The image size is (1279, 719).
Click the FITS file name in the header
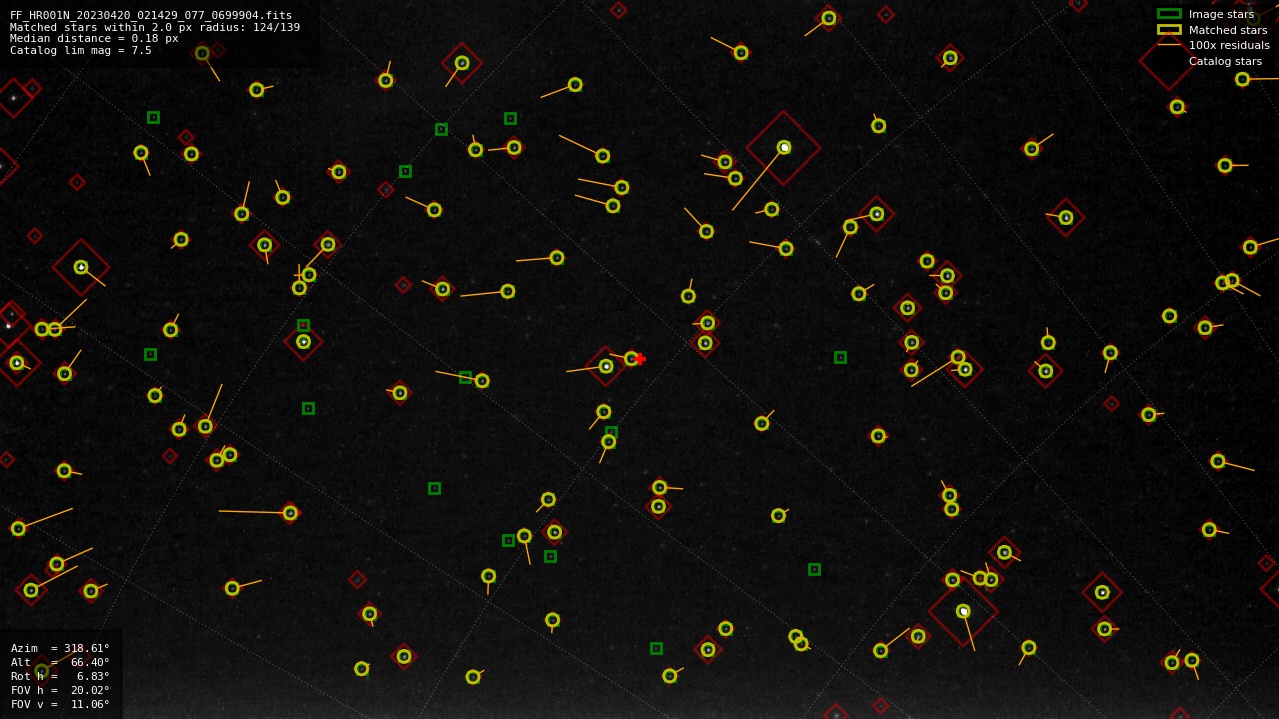[151, 16]
